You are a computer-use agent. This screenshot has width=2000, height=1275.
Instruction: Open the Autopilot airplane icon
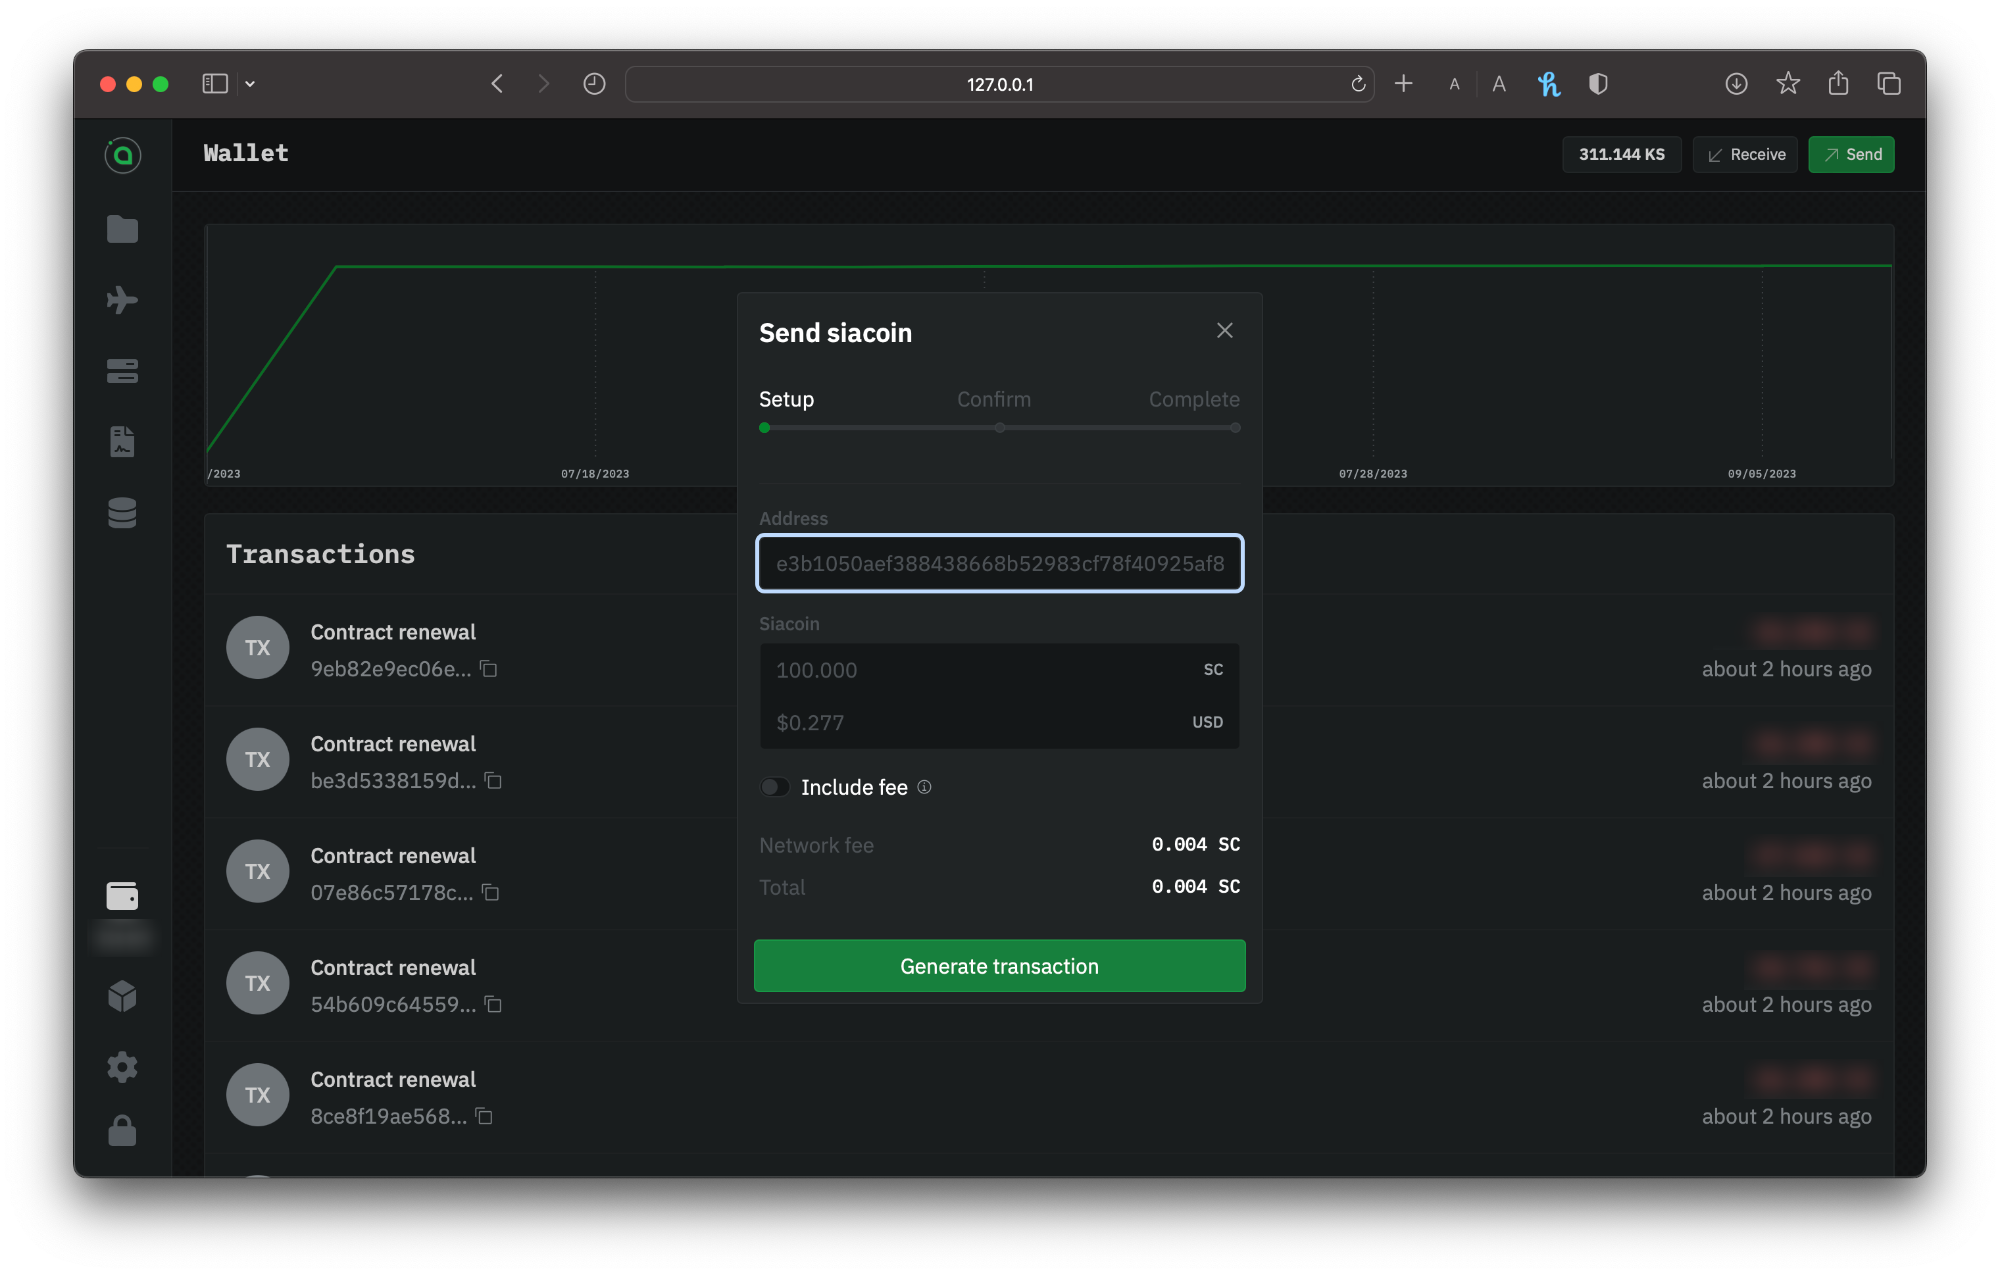coord(122,300)
